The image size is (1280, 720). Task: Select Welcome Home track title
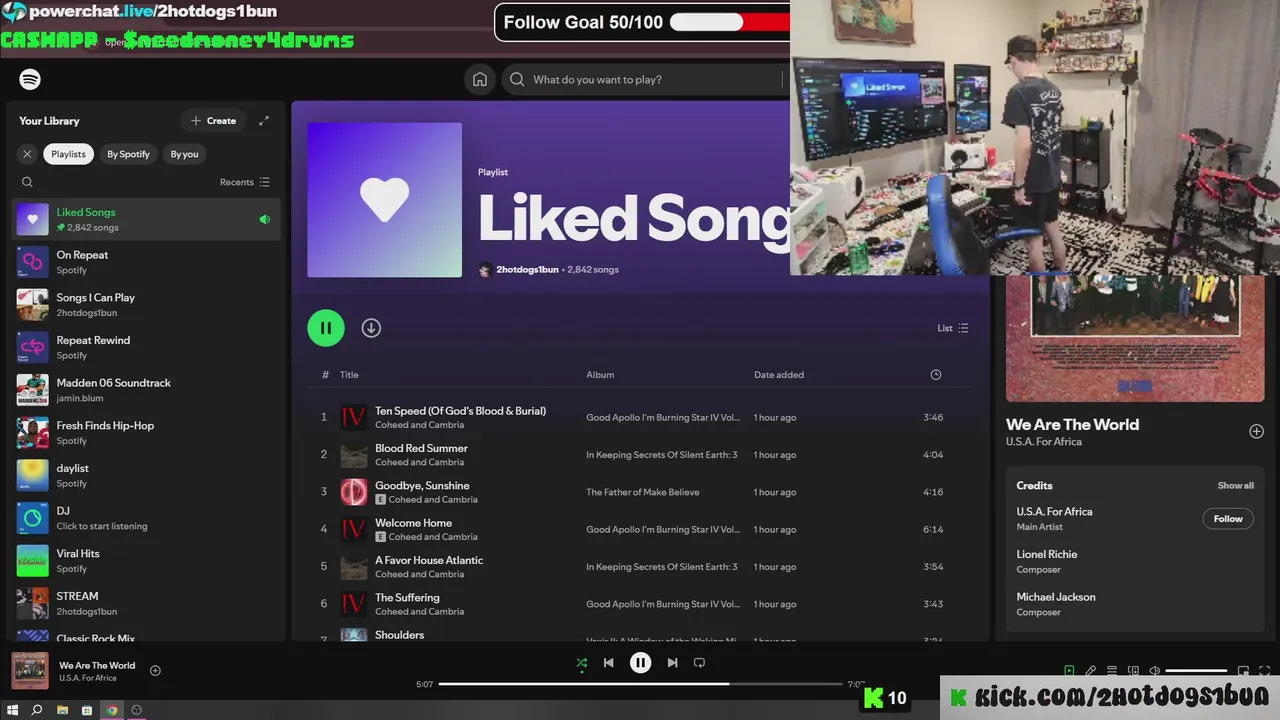click(x=413, y=523)
